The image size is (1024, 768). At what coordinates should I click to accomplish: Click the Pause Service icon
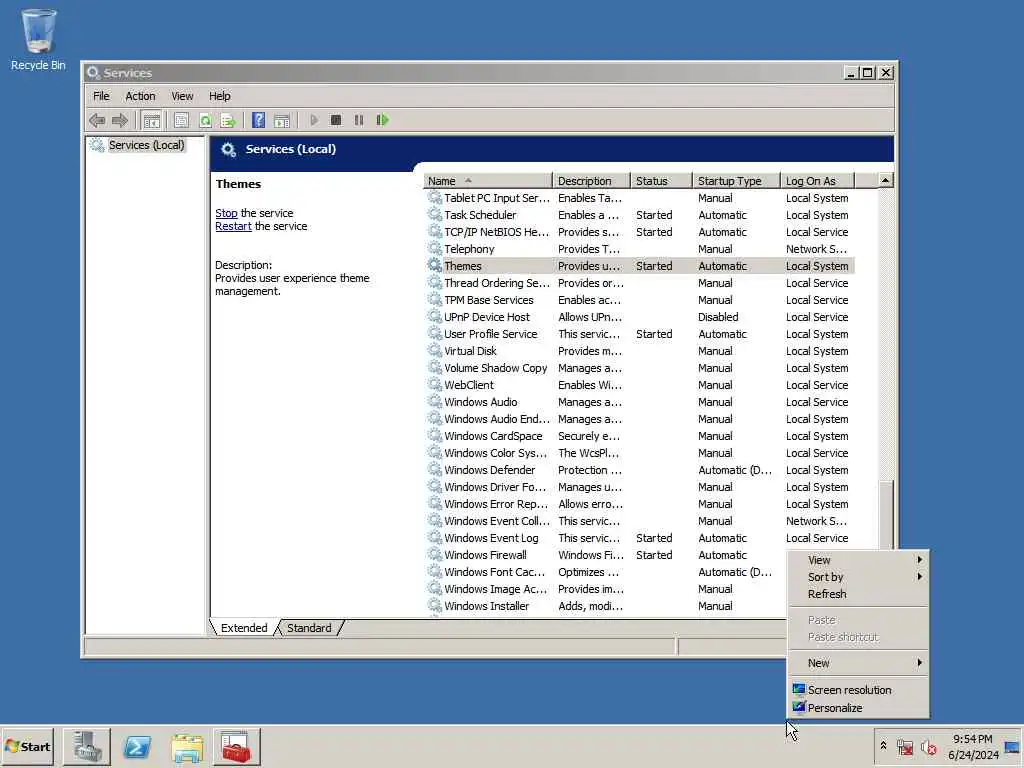[x=359, y=120]
